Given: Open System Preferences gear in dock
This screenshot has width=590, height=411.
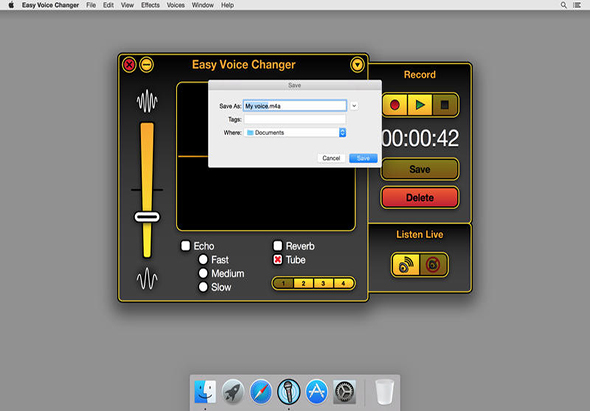Looking at the screenshot, I should 344,391.
